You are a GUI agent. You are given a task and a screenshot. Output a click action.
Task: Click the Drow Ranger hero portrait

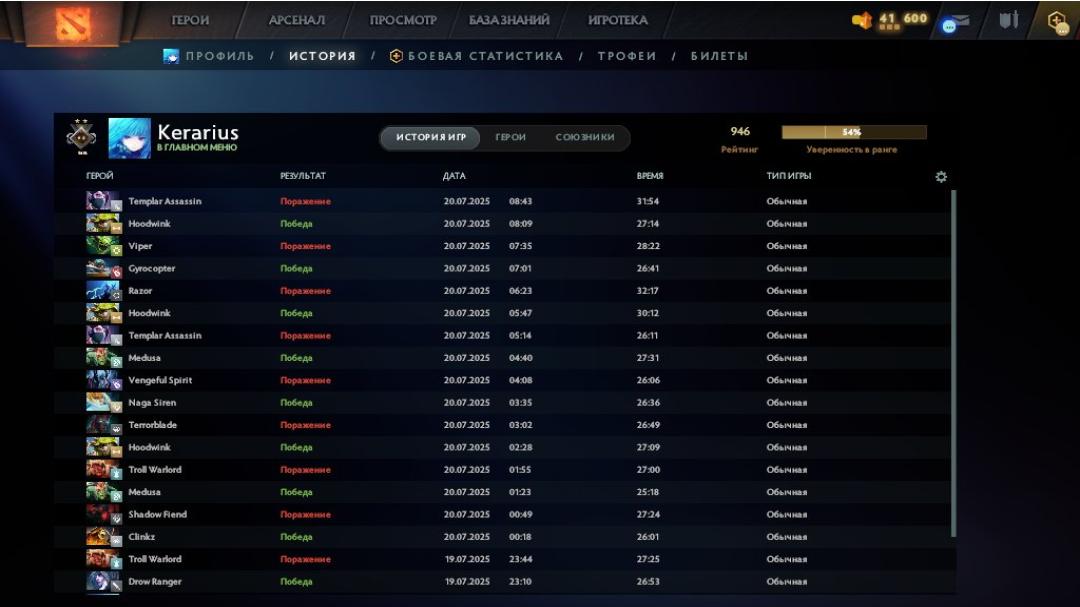[103, 582]
